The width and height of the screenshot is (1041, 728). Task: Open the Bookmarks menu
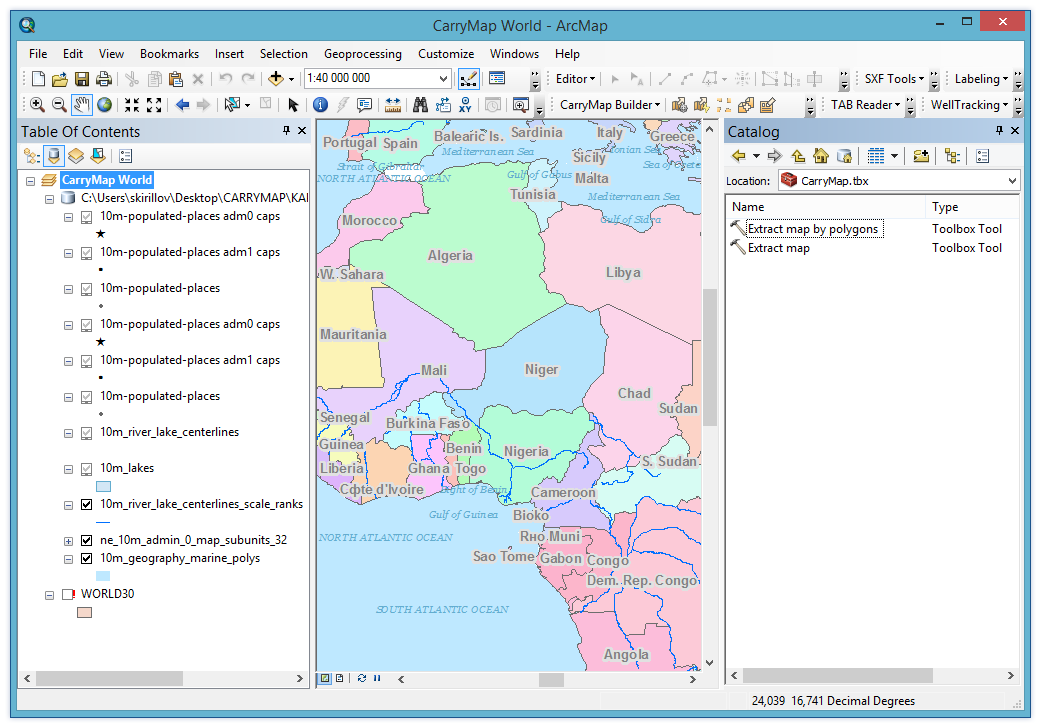(169, 54)
